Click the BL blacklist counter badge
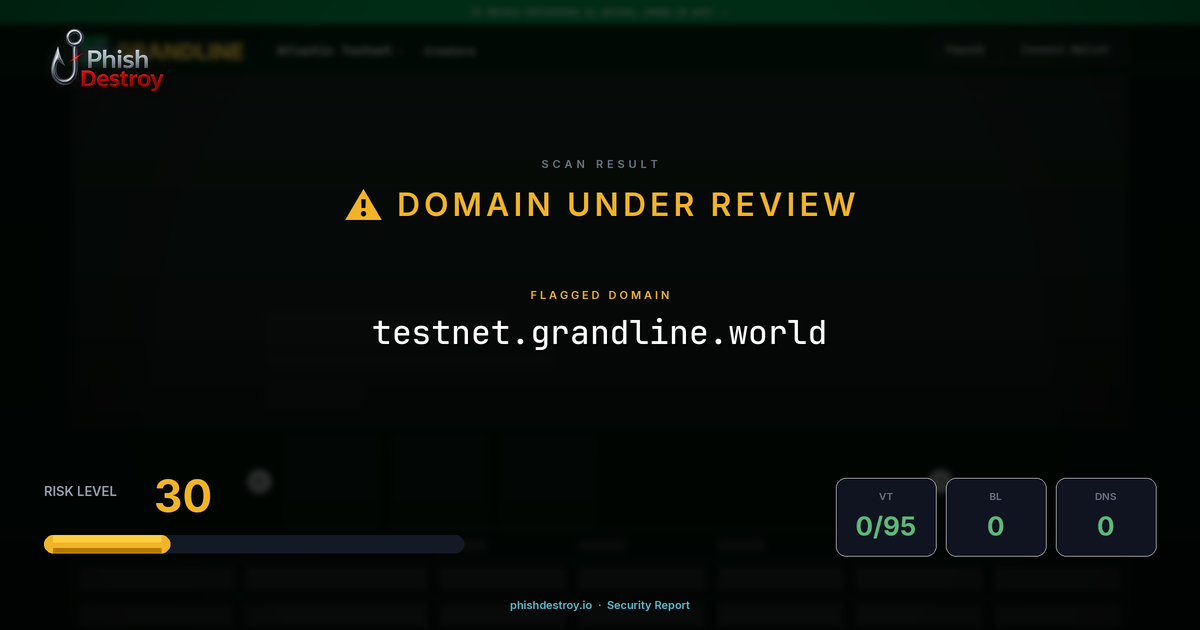 click(996, 517)
